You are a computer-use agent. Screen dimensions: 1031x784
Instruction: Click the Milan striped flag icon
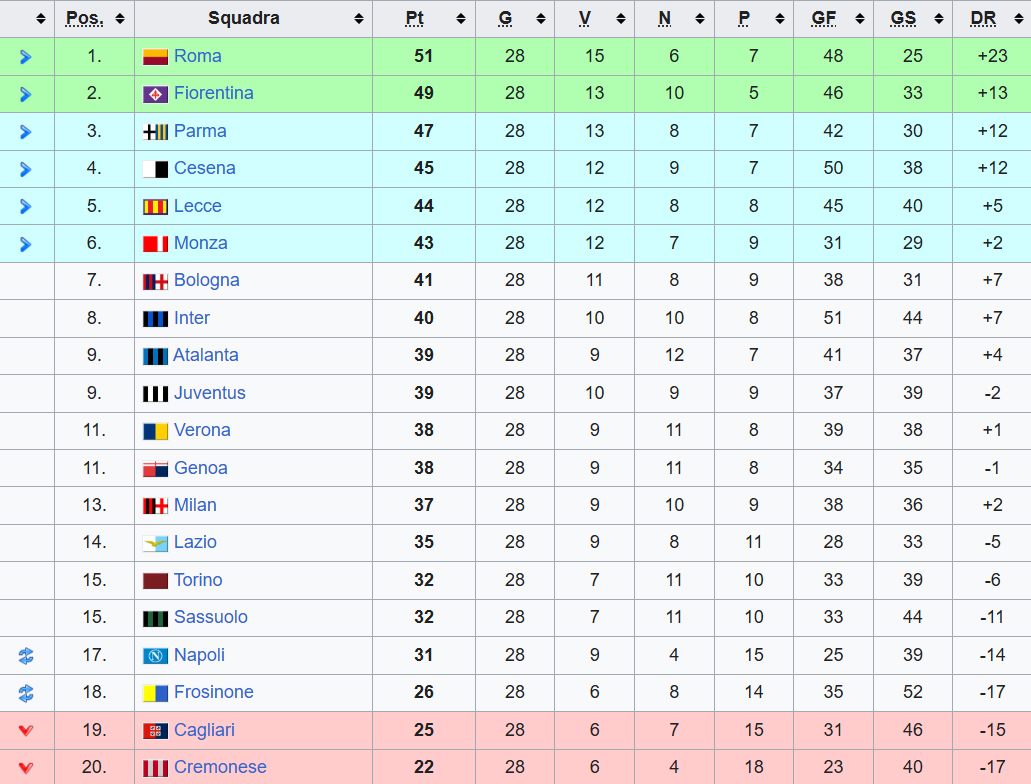point(155,506)
